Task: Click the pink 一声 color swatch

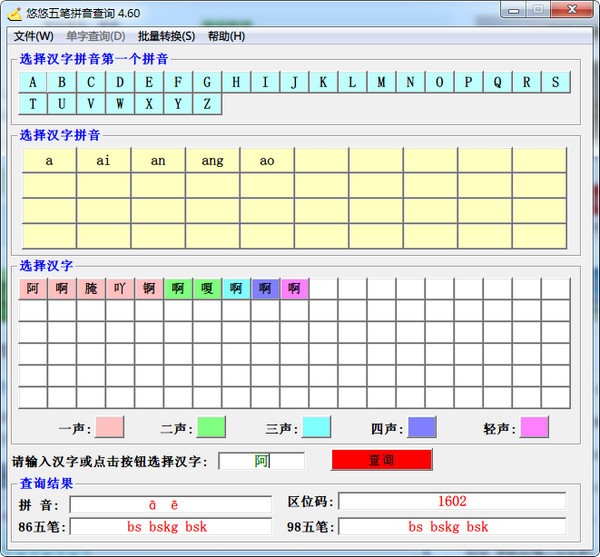Action: point(109,428)
